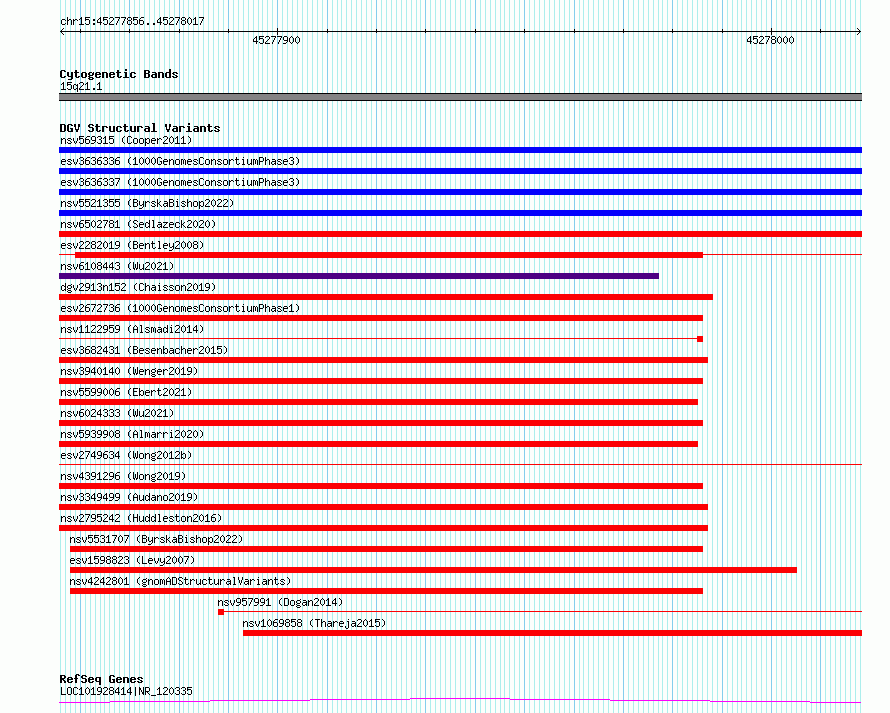890x713 pixels.
Task: Click the nsv6024333 (Wu2021) label
Action: [x=117, y=413]
